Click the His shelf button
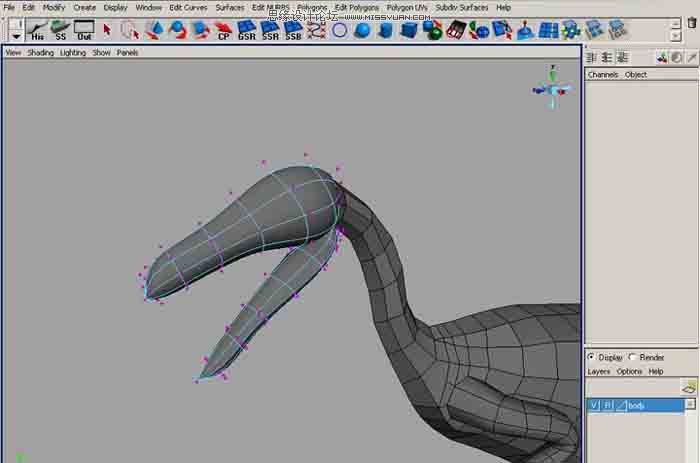The height and width of the screenshot is (463, 700). coord(37,29)
